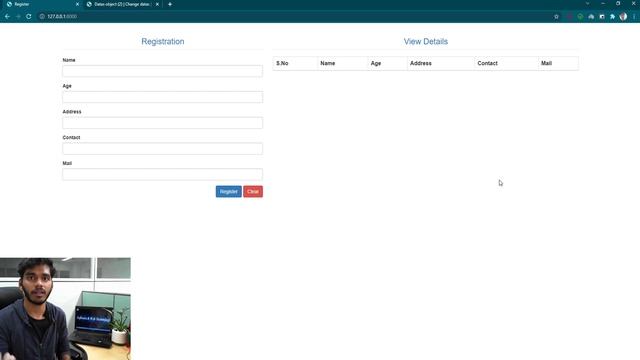The height and width of the screenshot is (360, 640).
Task: Click the site info icon beside the URL
Action: click(42, 16)
